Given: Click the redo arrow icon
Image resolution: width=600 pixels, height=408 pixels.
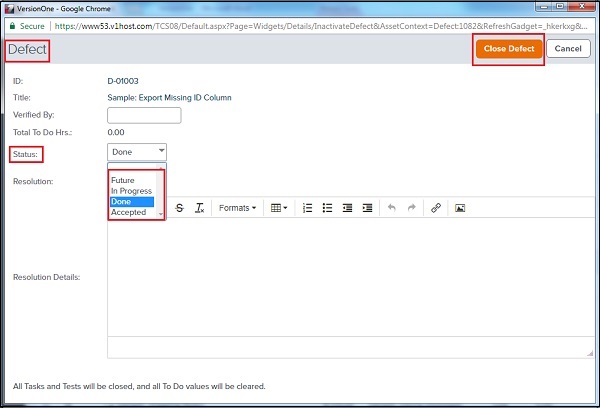Looking at the screenshot, I should pos(411,208).
